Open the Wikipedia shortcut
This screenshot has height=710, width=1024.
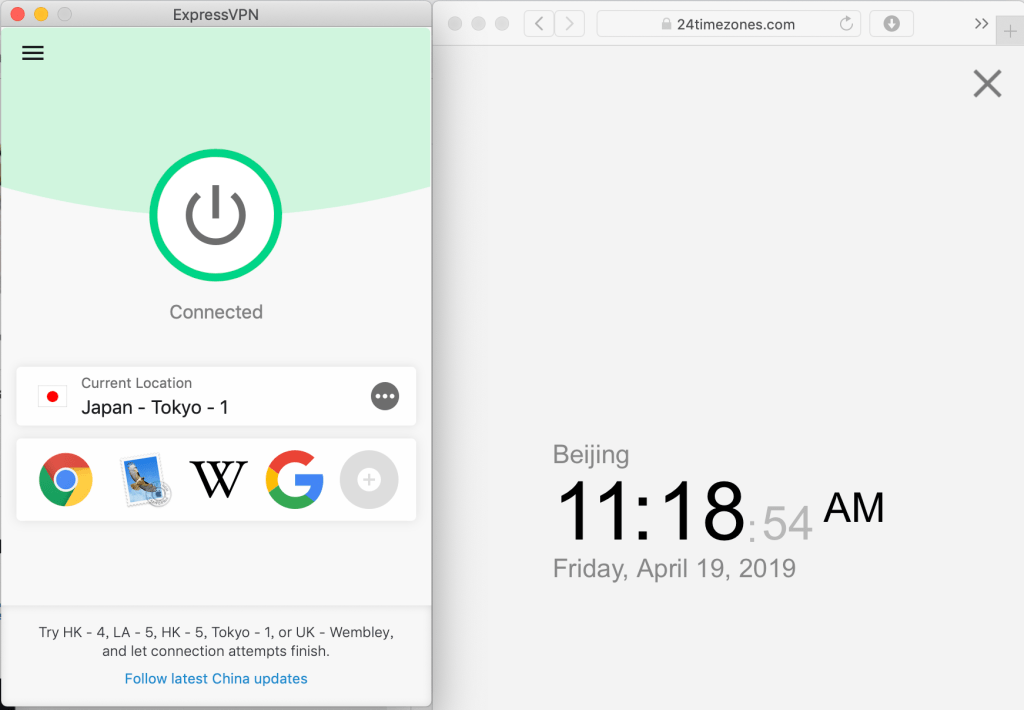tap(219, 479)
